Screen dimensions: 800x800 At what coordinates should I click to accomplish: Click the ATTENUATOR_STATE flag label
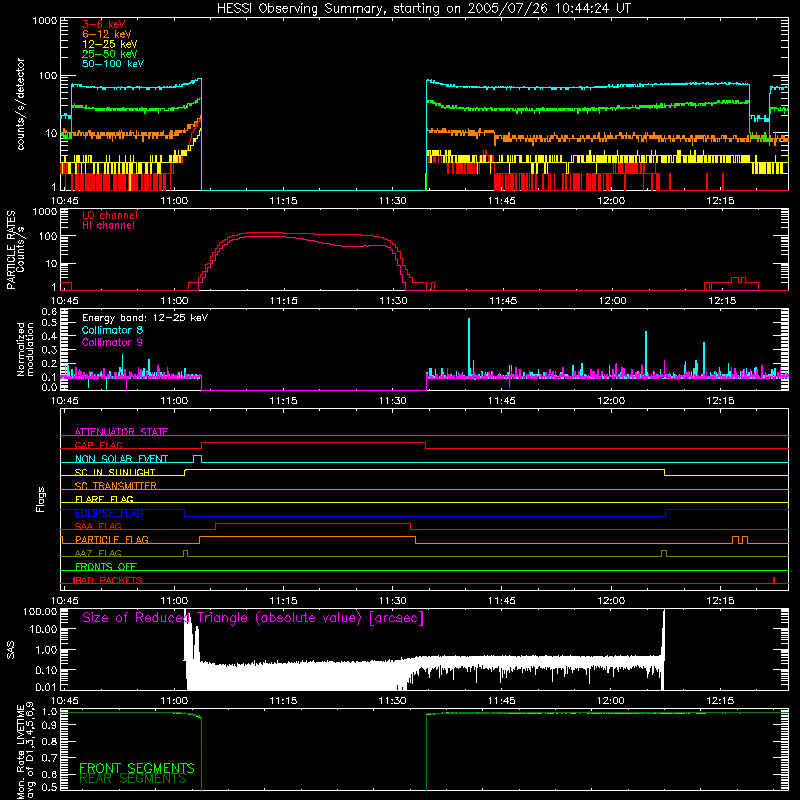pyautogui.click(x=121, y=432)
